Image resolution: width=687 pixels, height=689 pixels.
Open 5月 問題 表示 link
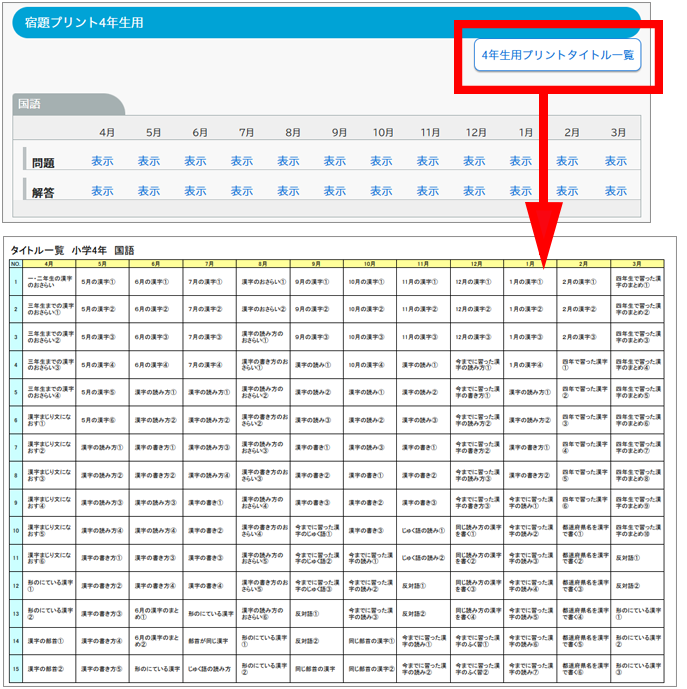pyautogui.click(x=149, y=161)
